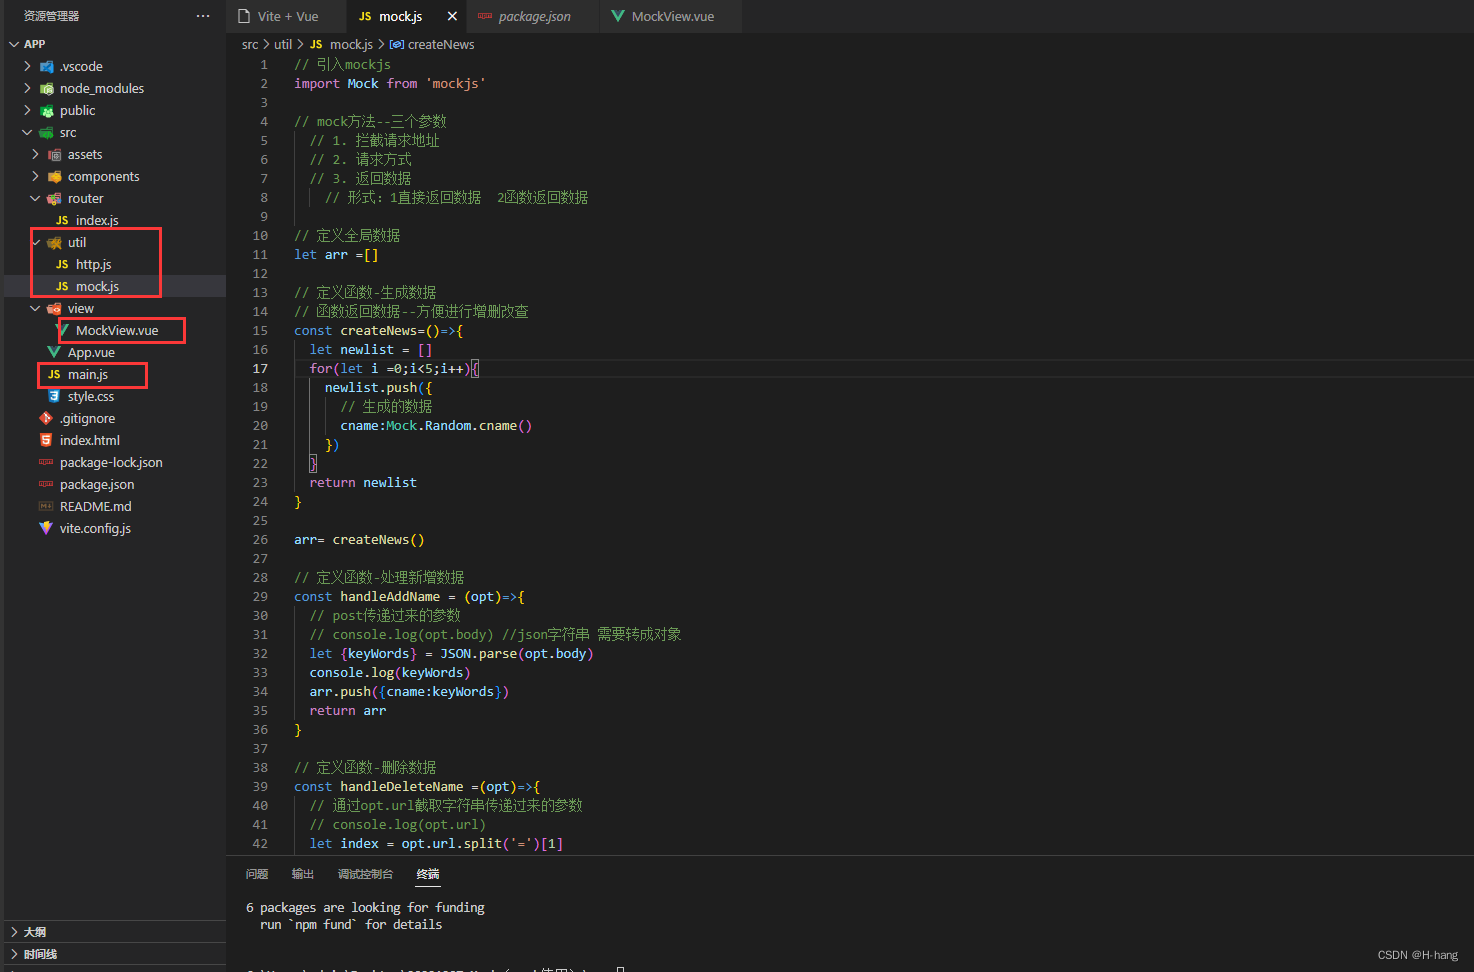The image size is (1474, 972).
Task: Switch to the 输出 panel tab
Action: (303, 874)
